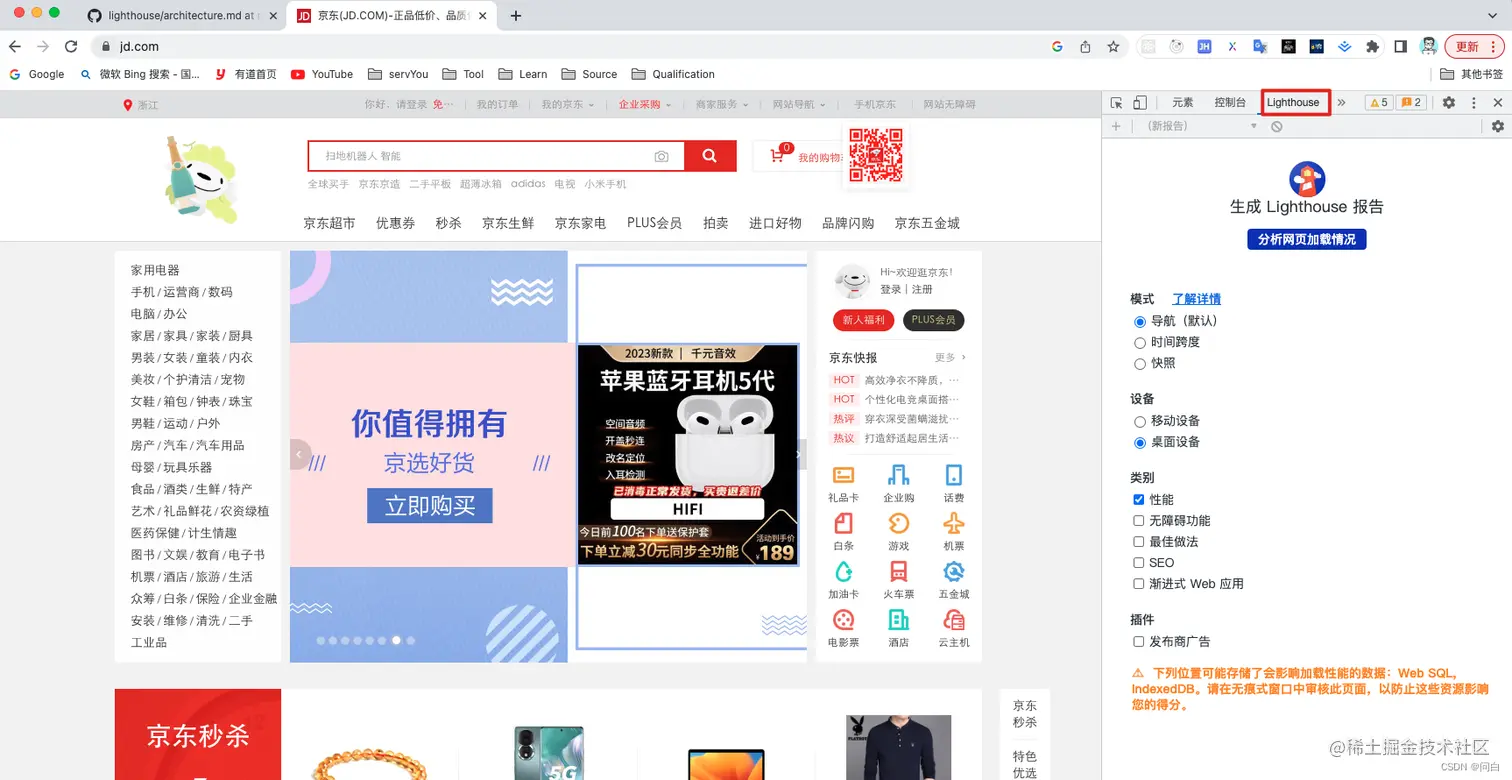Viewport: 1512px width, 780px height.
Task: Start a new Lighthouse report with the plus icon
Action: (1116, 126)
